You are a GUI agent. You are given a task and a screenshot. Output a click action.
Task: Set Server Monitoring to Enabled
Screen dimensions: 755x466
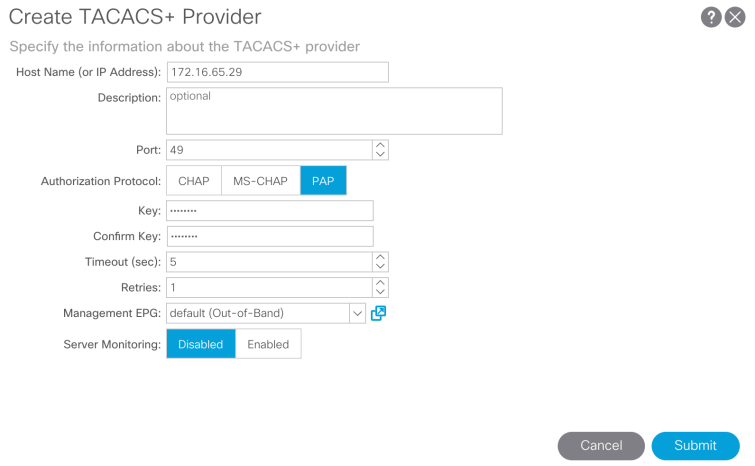(x=268, y=344)
